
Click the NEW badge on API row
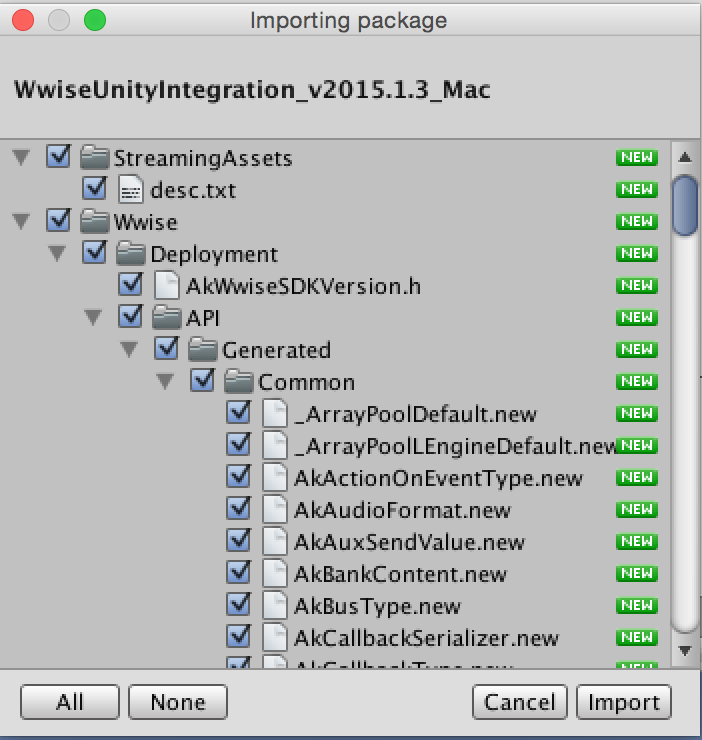637,318
